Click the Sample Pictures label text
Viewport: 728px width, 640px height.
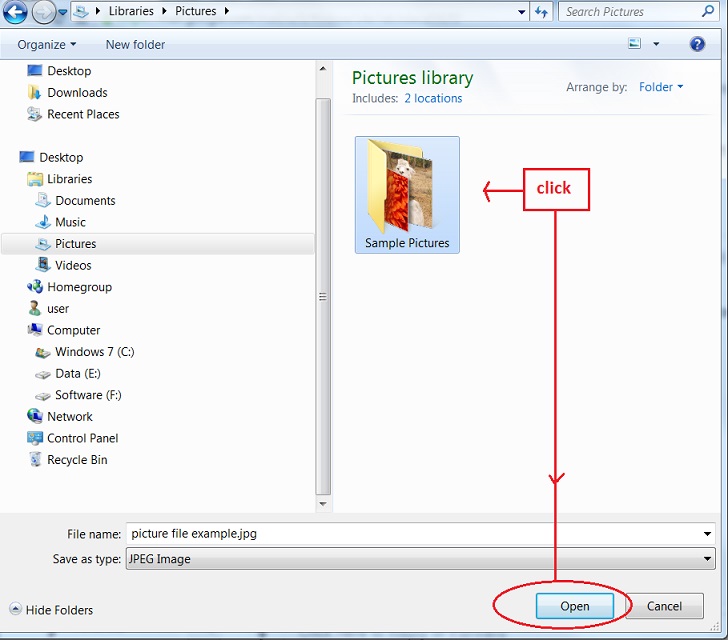pyautogui.click(x=407, y=243)
